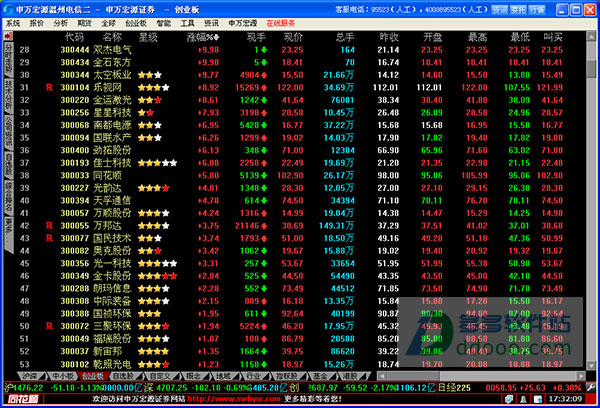Open the red 在线服务 menu
The height and width of the screenshot is (408, 600).
281,23
